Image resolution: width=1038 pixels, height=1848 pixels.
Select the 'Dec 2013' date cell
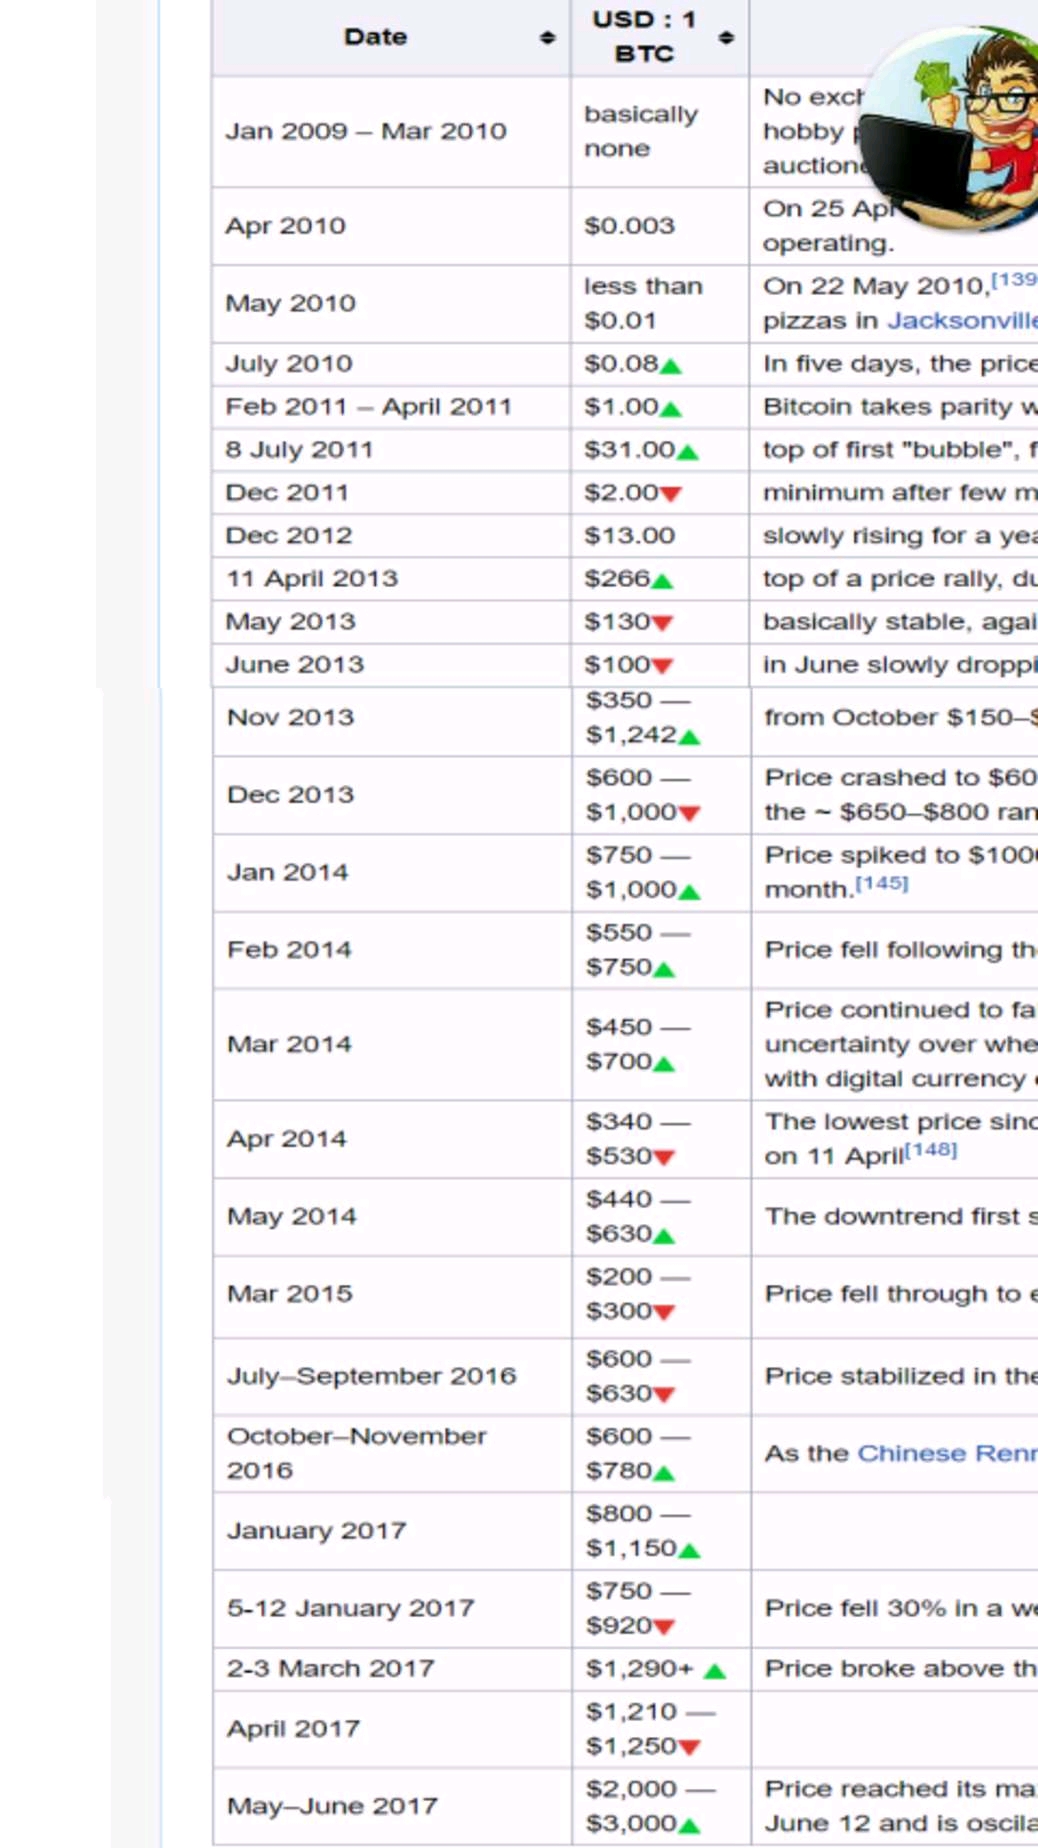click(392, 795)
